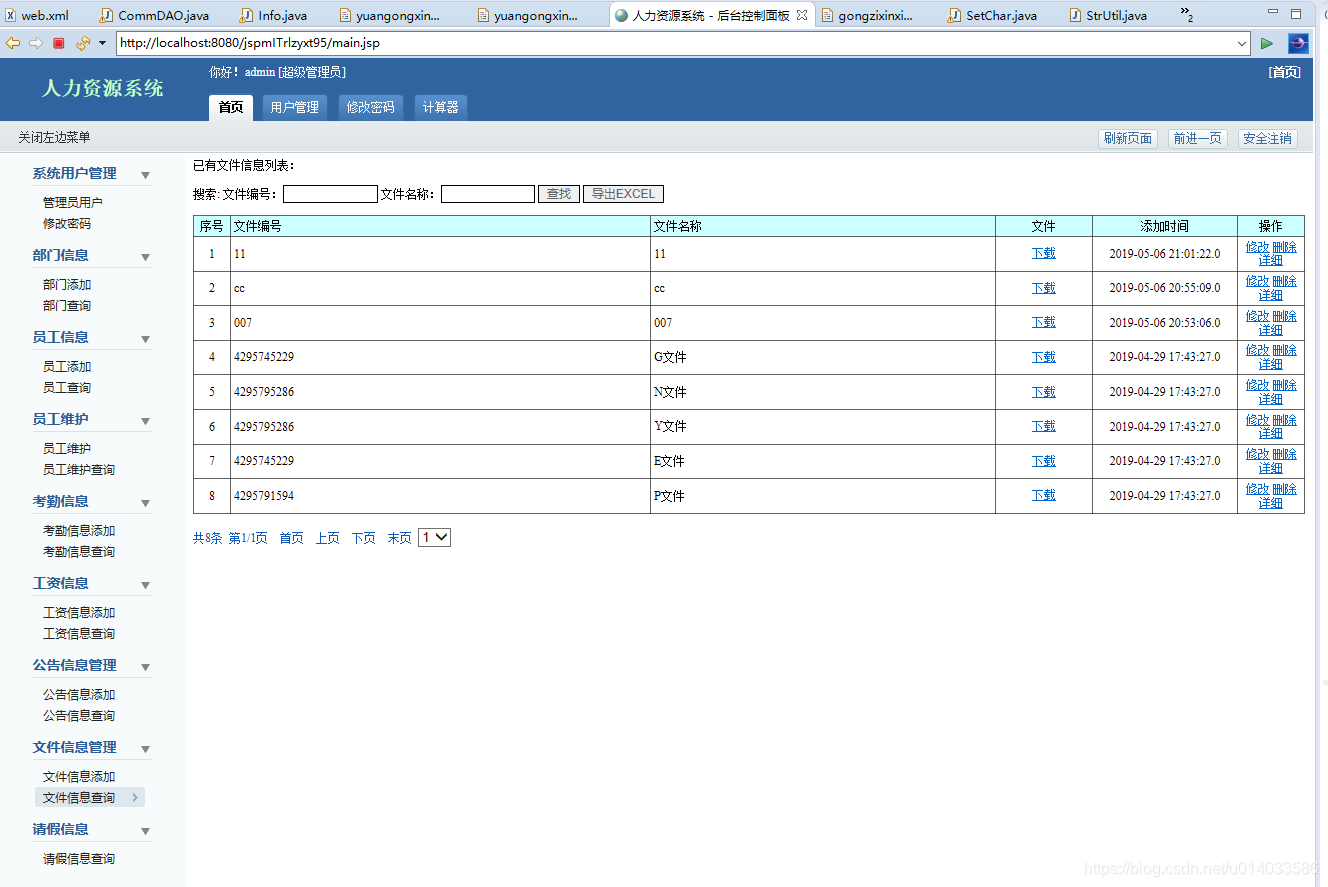This screenshot has width=1328, height=887.
Task: Select the 修改密码 navigation tab
Action: 370,107
